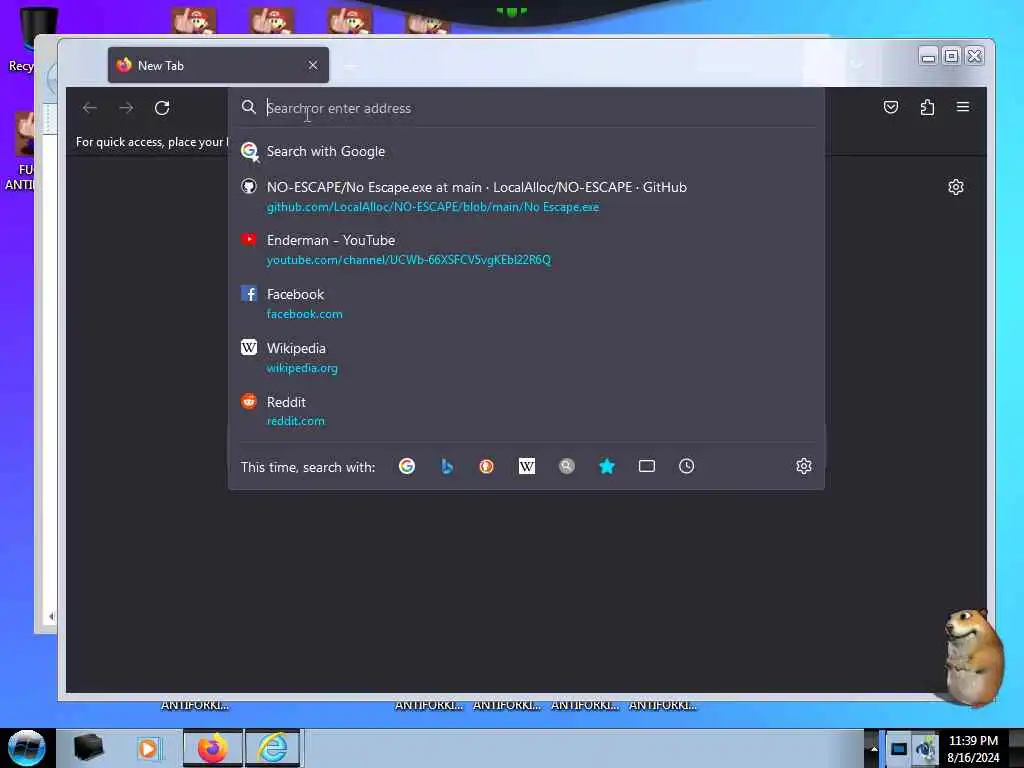Search this time with DuckDuckGo icon
The image size is (1024, 768).
click(487, 466)
